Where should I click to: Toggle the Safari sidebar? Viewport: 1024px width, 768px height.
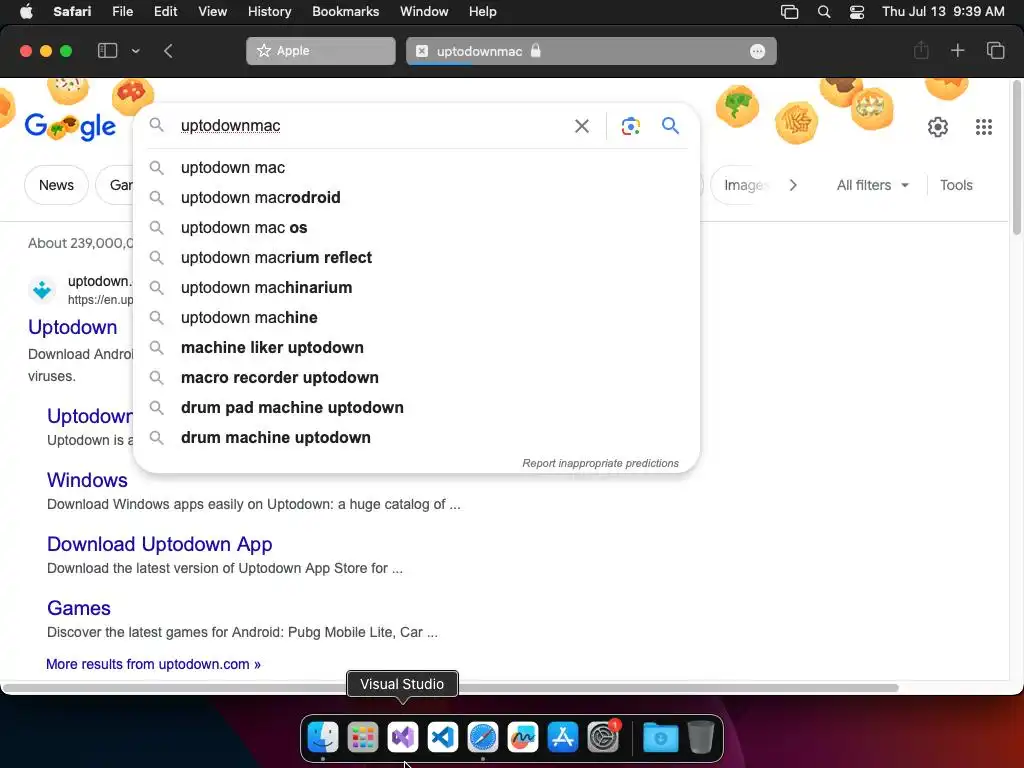[107, 51]
